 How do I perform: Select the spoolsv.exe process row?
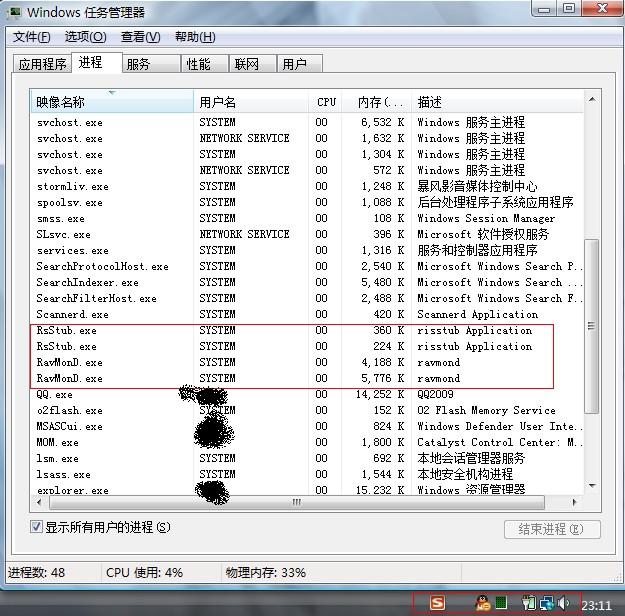pyautogui.click(x=307, y=202)
